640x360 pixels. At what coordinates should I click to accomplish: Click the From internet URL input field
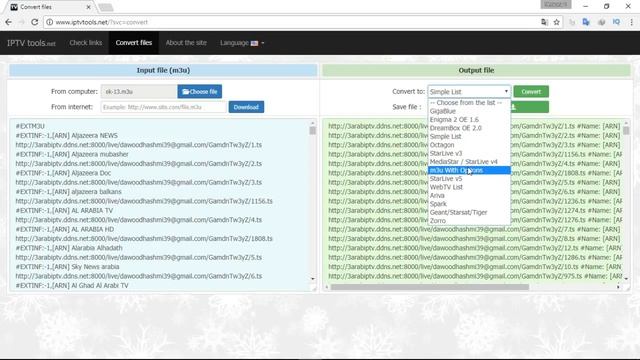[163, 107]
